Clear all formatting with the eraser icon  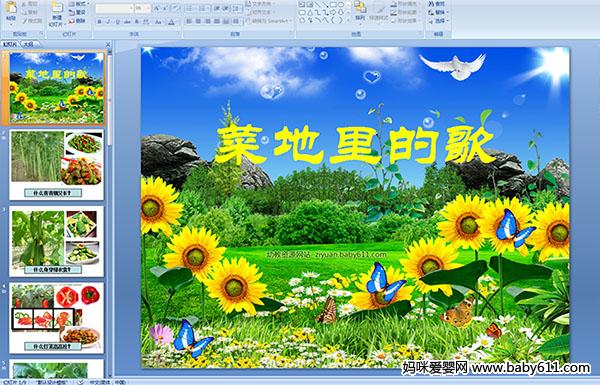coord(176,8)
